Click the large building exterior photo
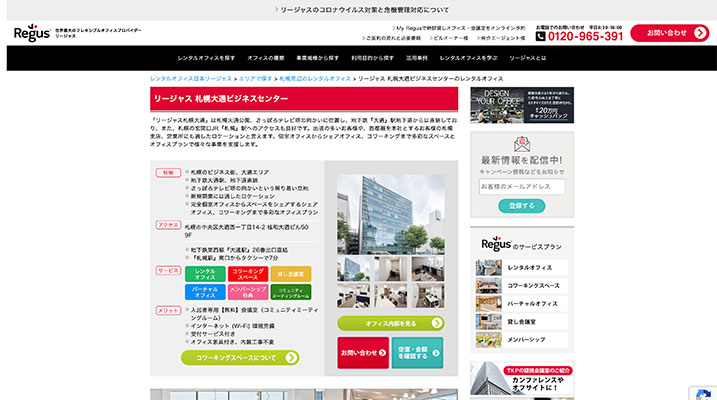This screenshot has height=400, width=717. tap(391, 214)
